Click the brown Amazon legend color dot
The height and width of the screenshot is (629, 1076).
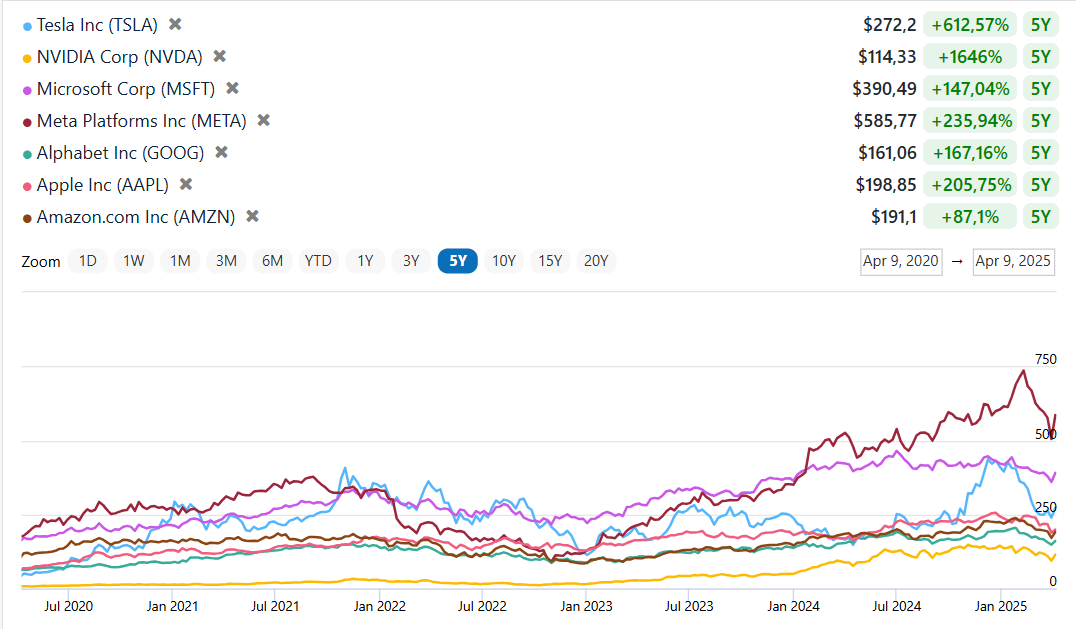[27, 219]
